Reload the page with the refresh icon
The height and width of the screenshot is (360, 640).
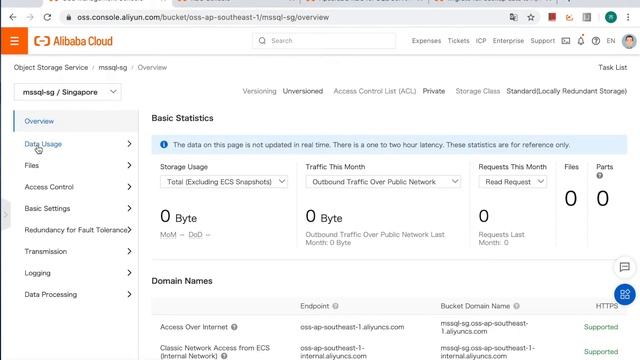click(47, 17)
